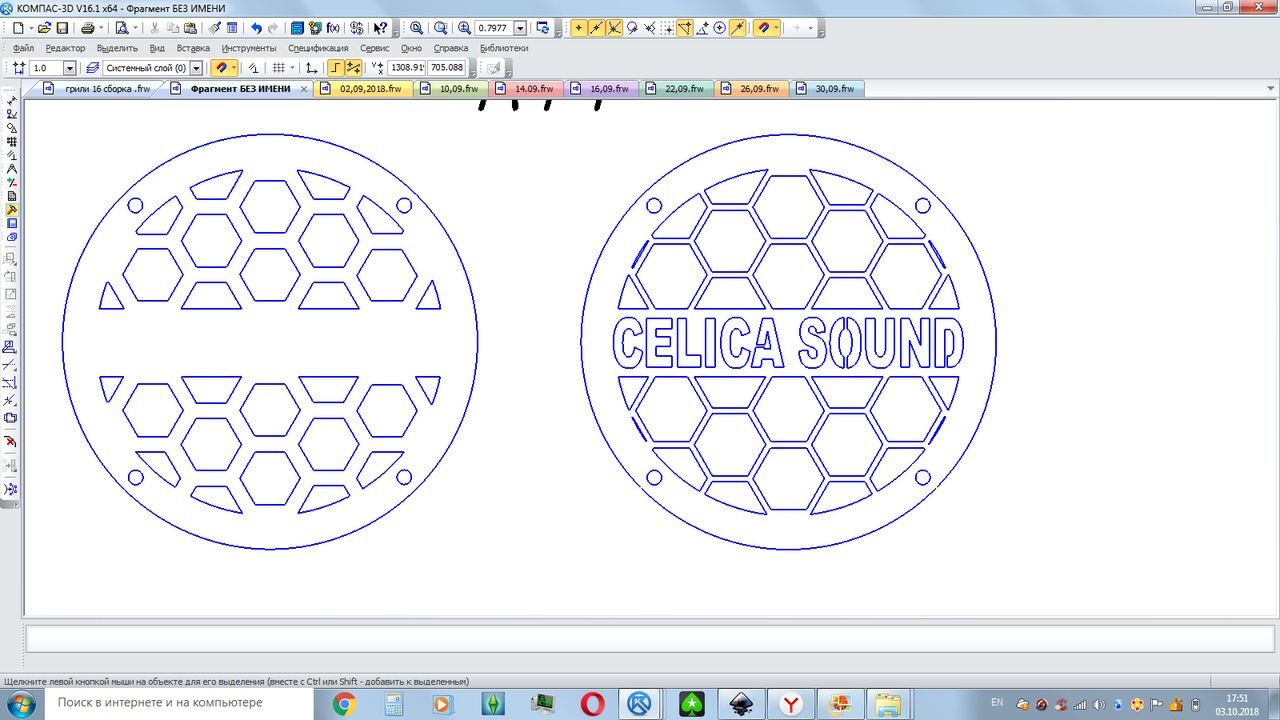Viewport: 1280px width, 720px height.
Task: Toggle cursor rounding mode
Action: tap(353, 68)
